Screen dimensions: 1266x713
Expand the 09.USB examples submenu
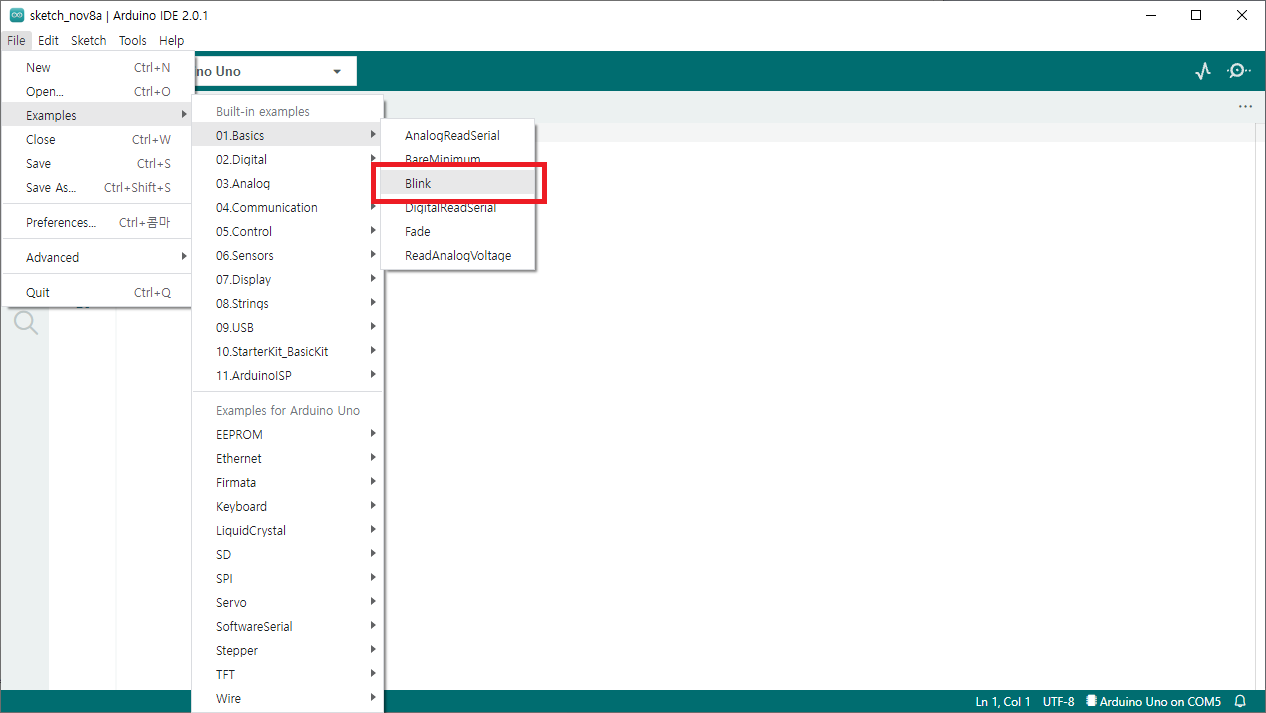click(287, 328)
